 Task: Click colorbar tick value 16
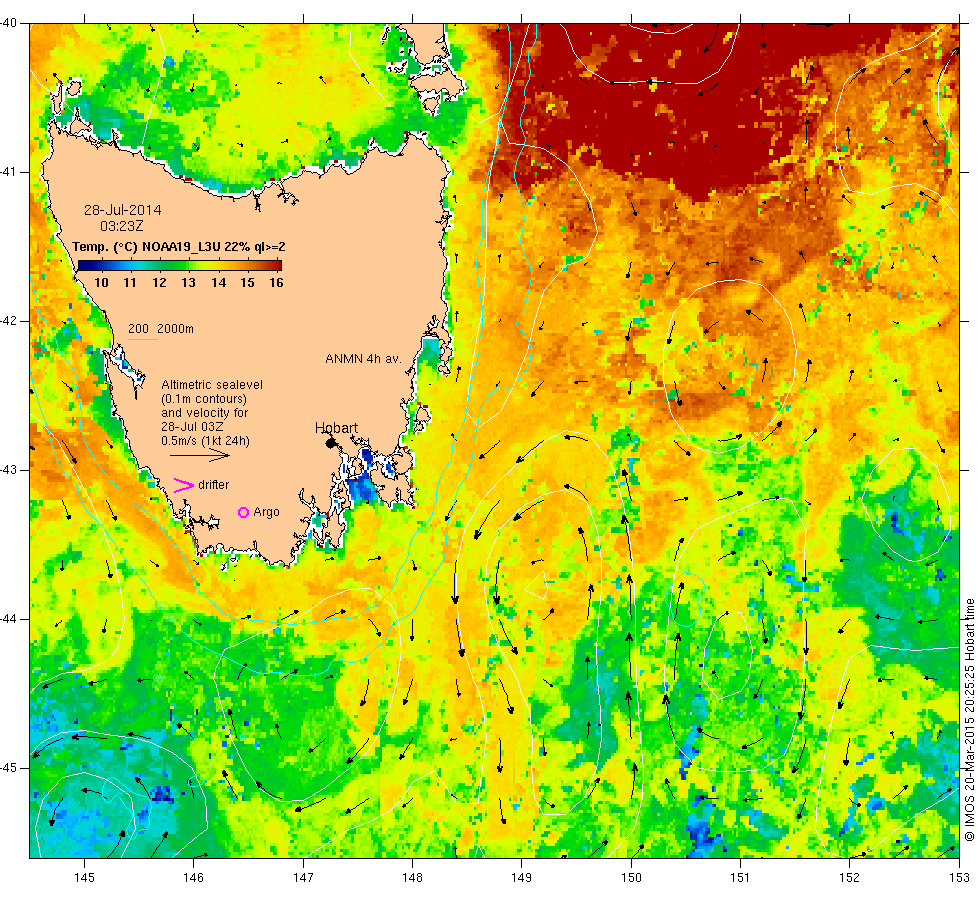276,282
